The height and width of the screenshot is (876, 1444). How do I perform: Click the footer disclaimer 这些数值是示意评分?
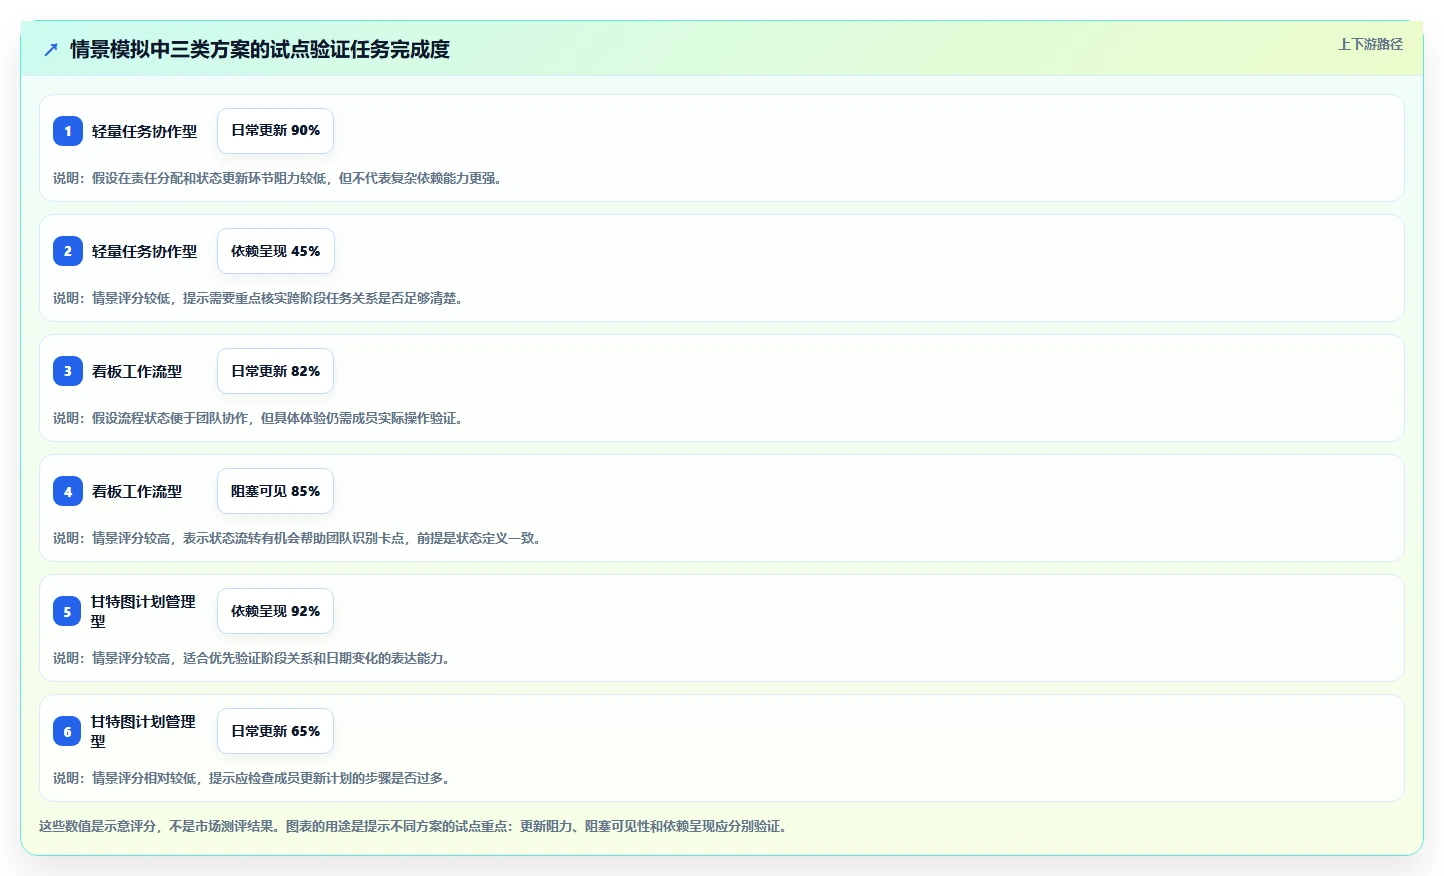click(x=415, y=826)
